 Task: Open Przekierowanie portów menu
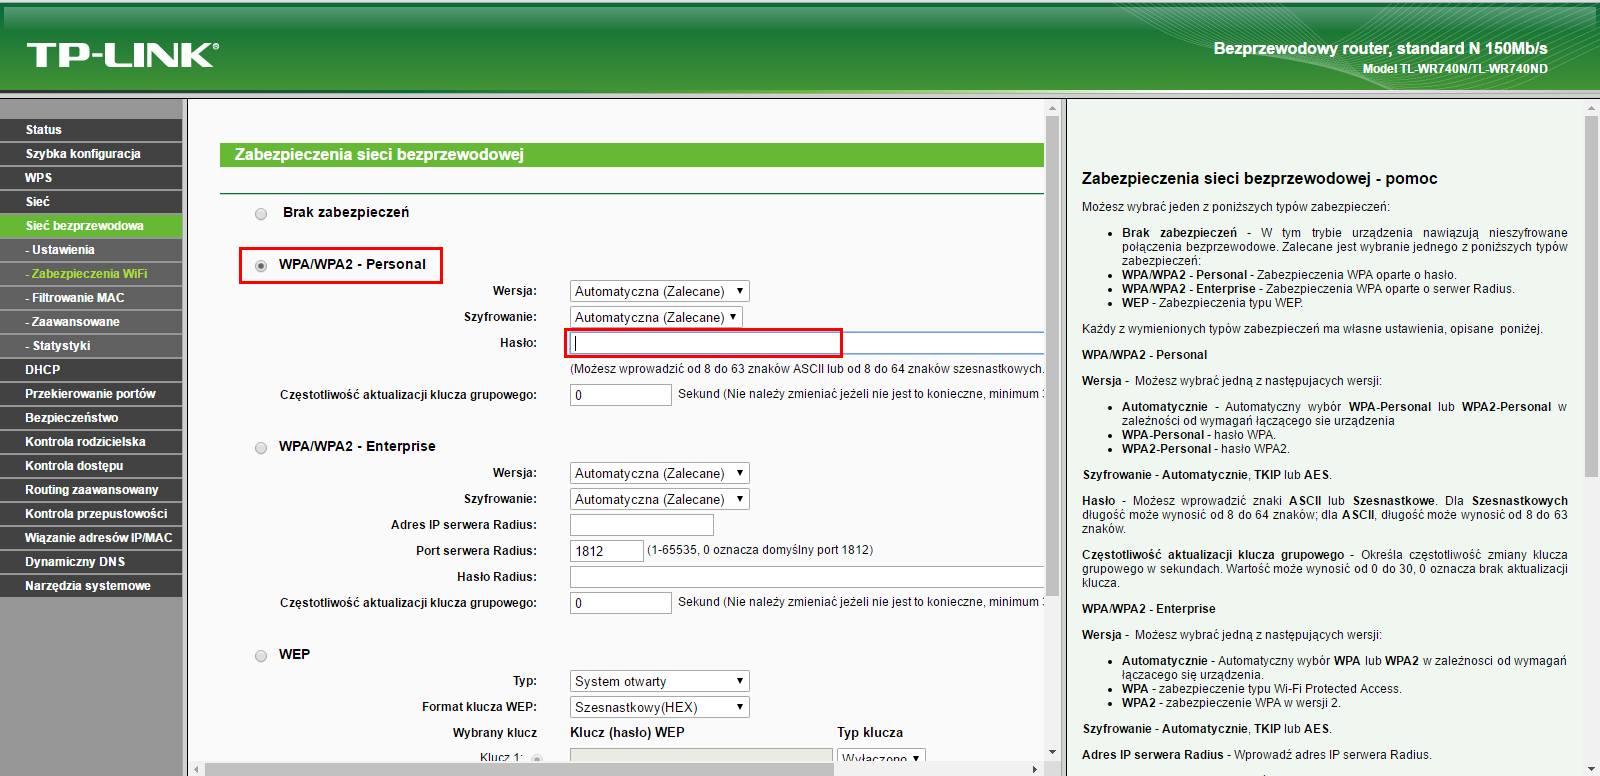91,394
